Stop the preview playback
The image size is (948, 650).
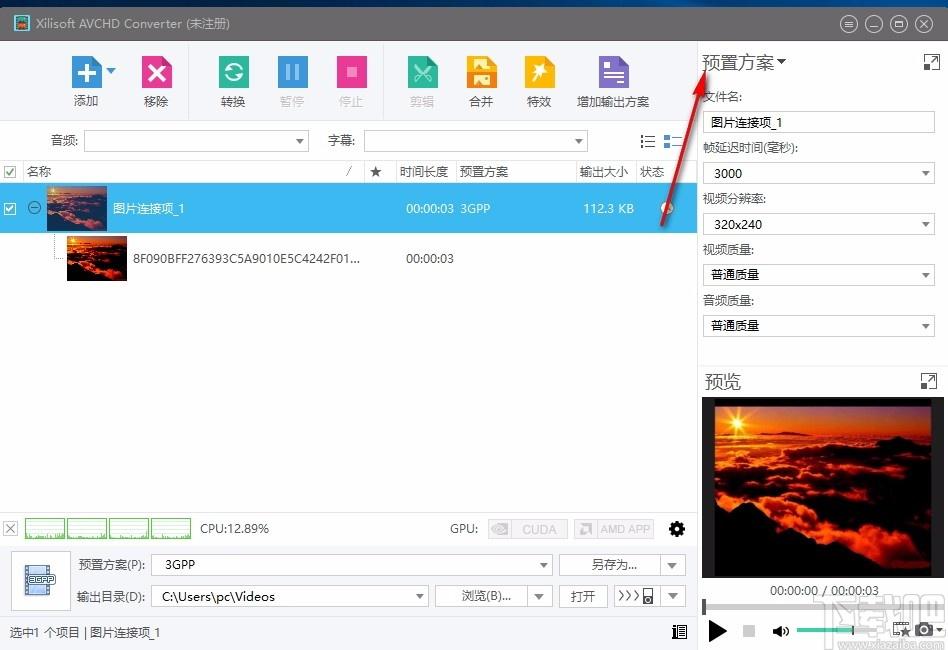(748, 631)
